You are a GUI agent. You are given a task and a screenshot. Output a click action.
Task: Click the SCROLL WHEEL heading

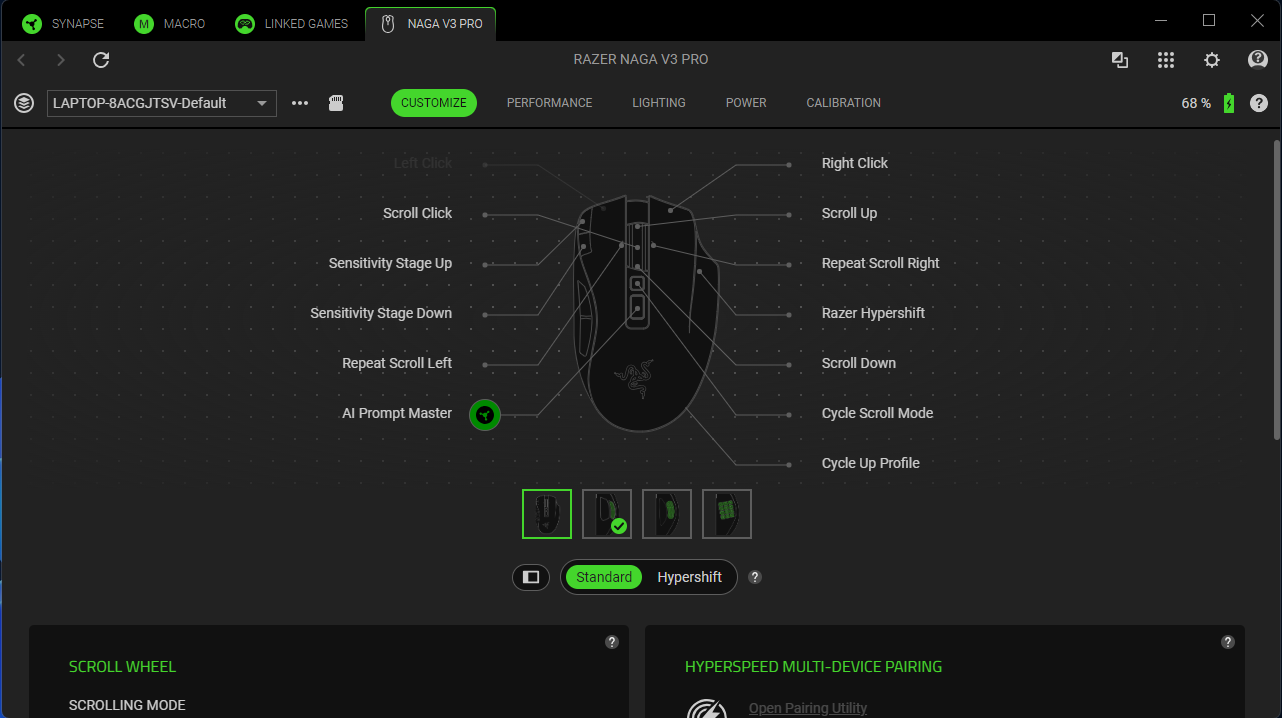pos(122,667)
